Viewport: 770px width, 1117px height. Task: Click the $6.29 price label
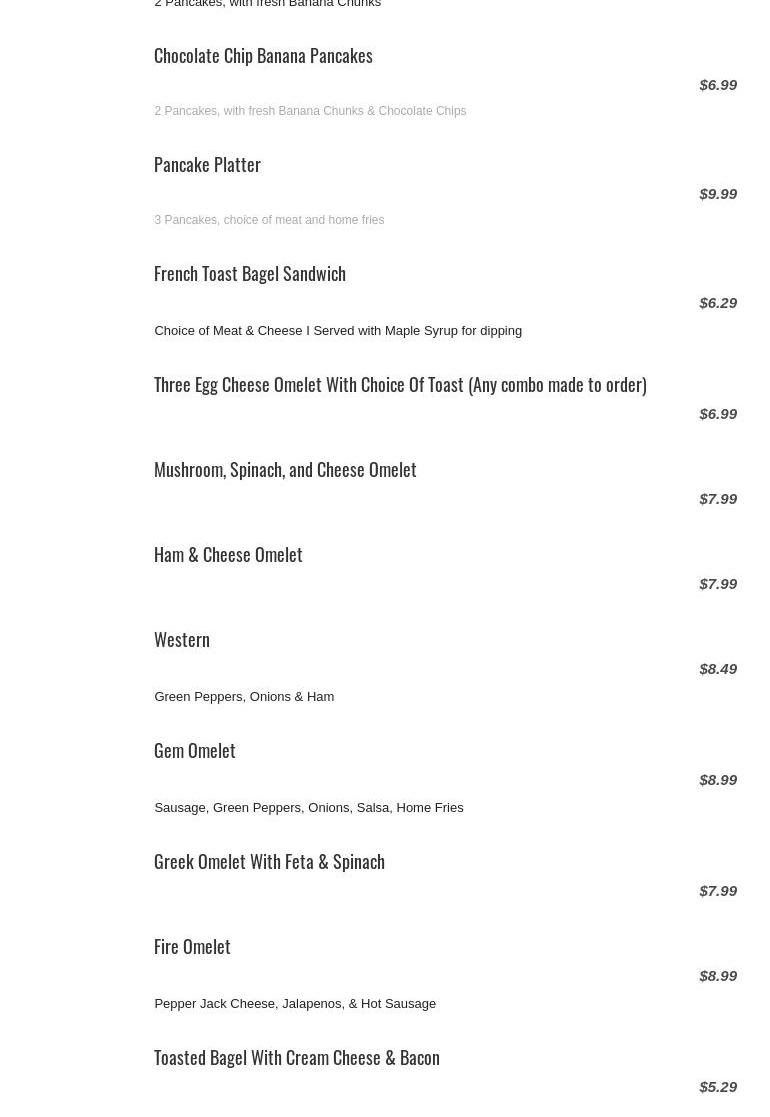(718, 303)
